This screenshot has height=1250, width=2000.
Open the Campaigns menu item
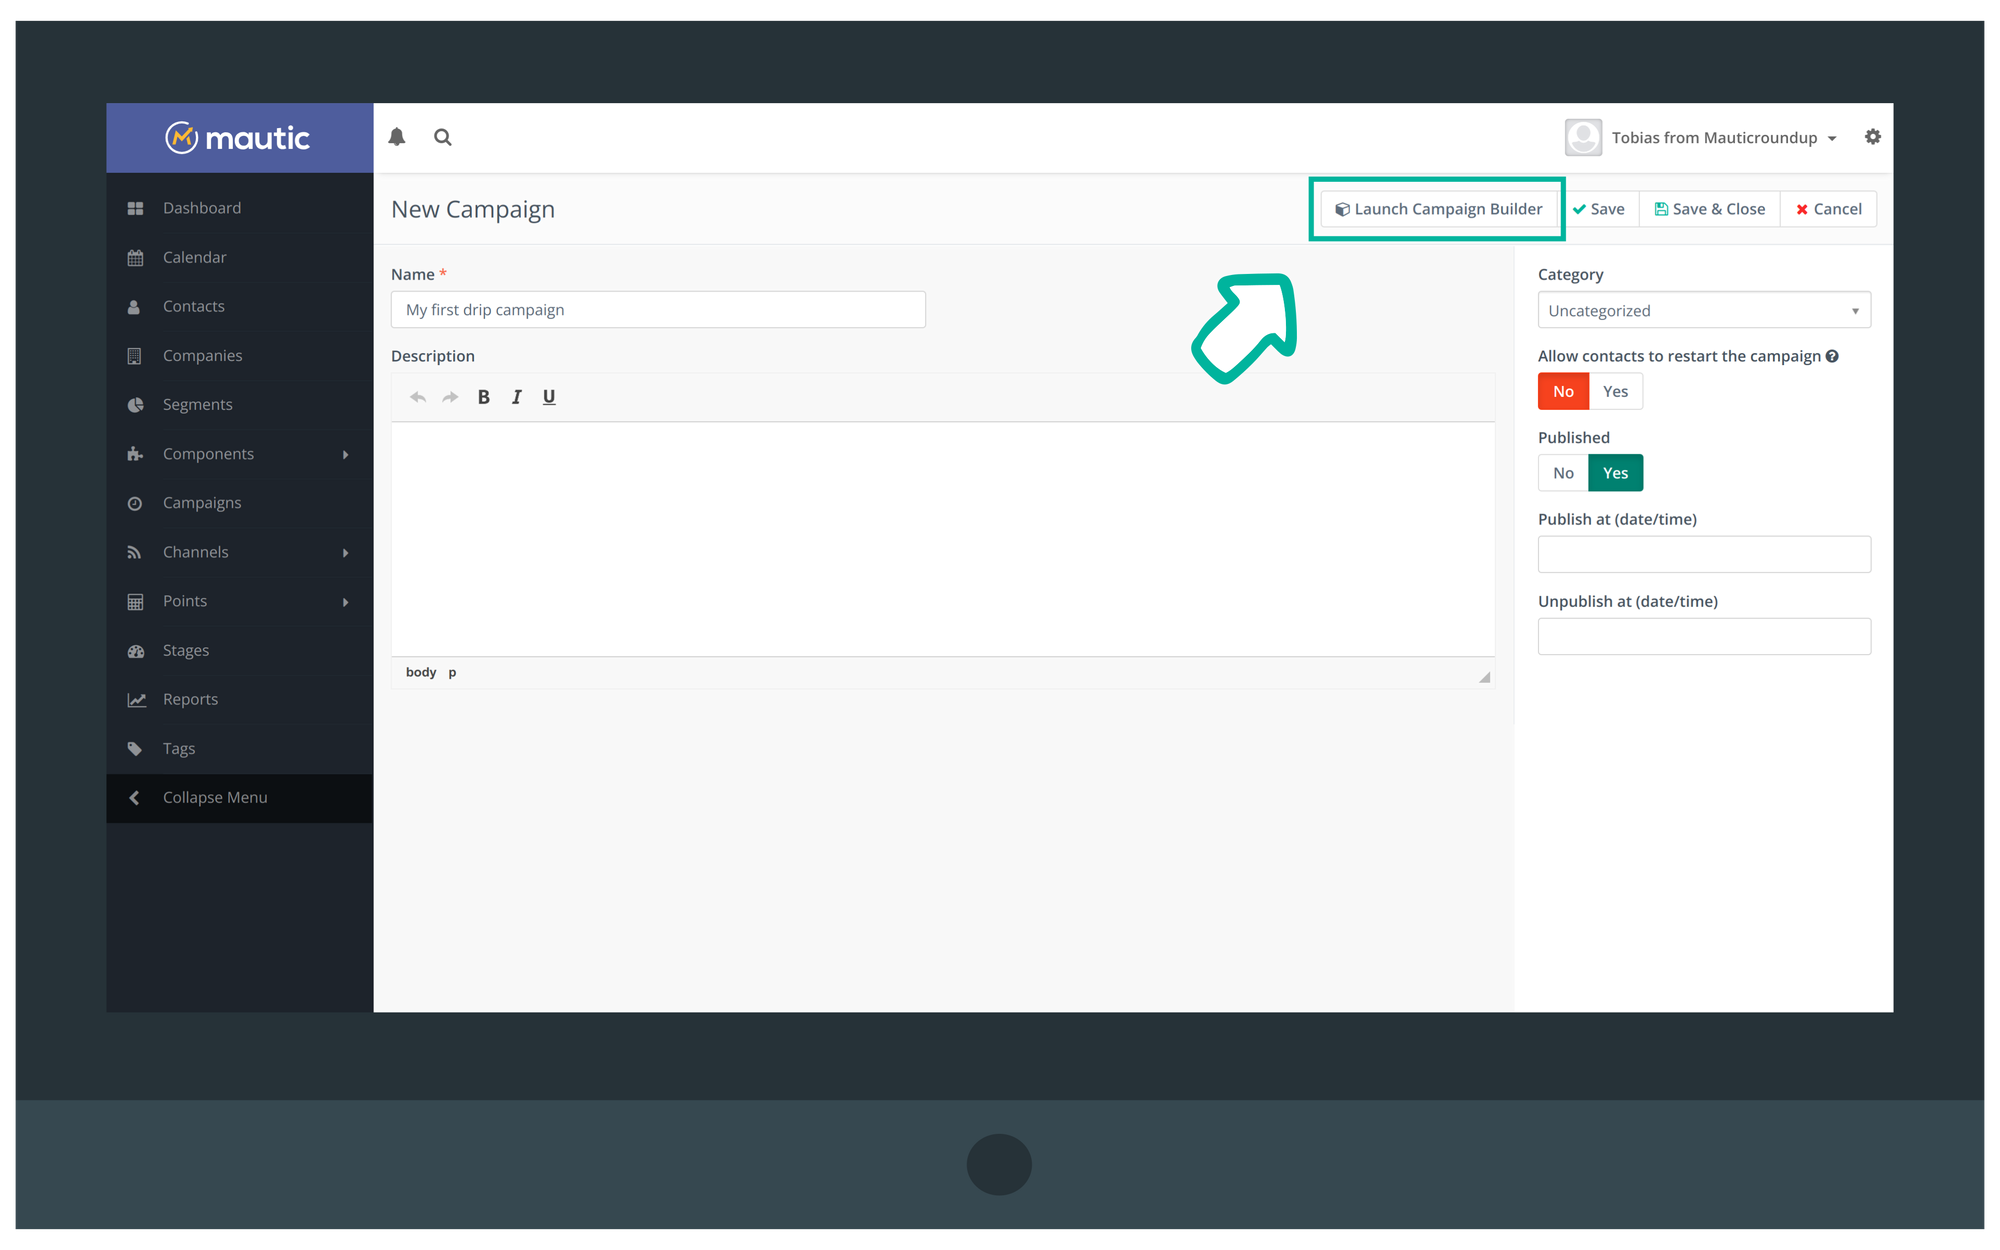tap(203, 503)
